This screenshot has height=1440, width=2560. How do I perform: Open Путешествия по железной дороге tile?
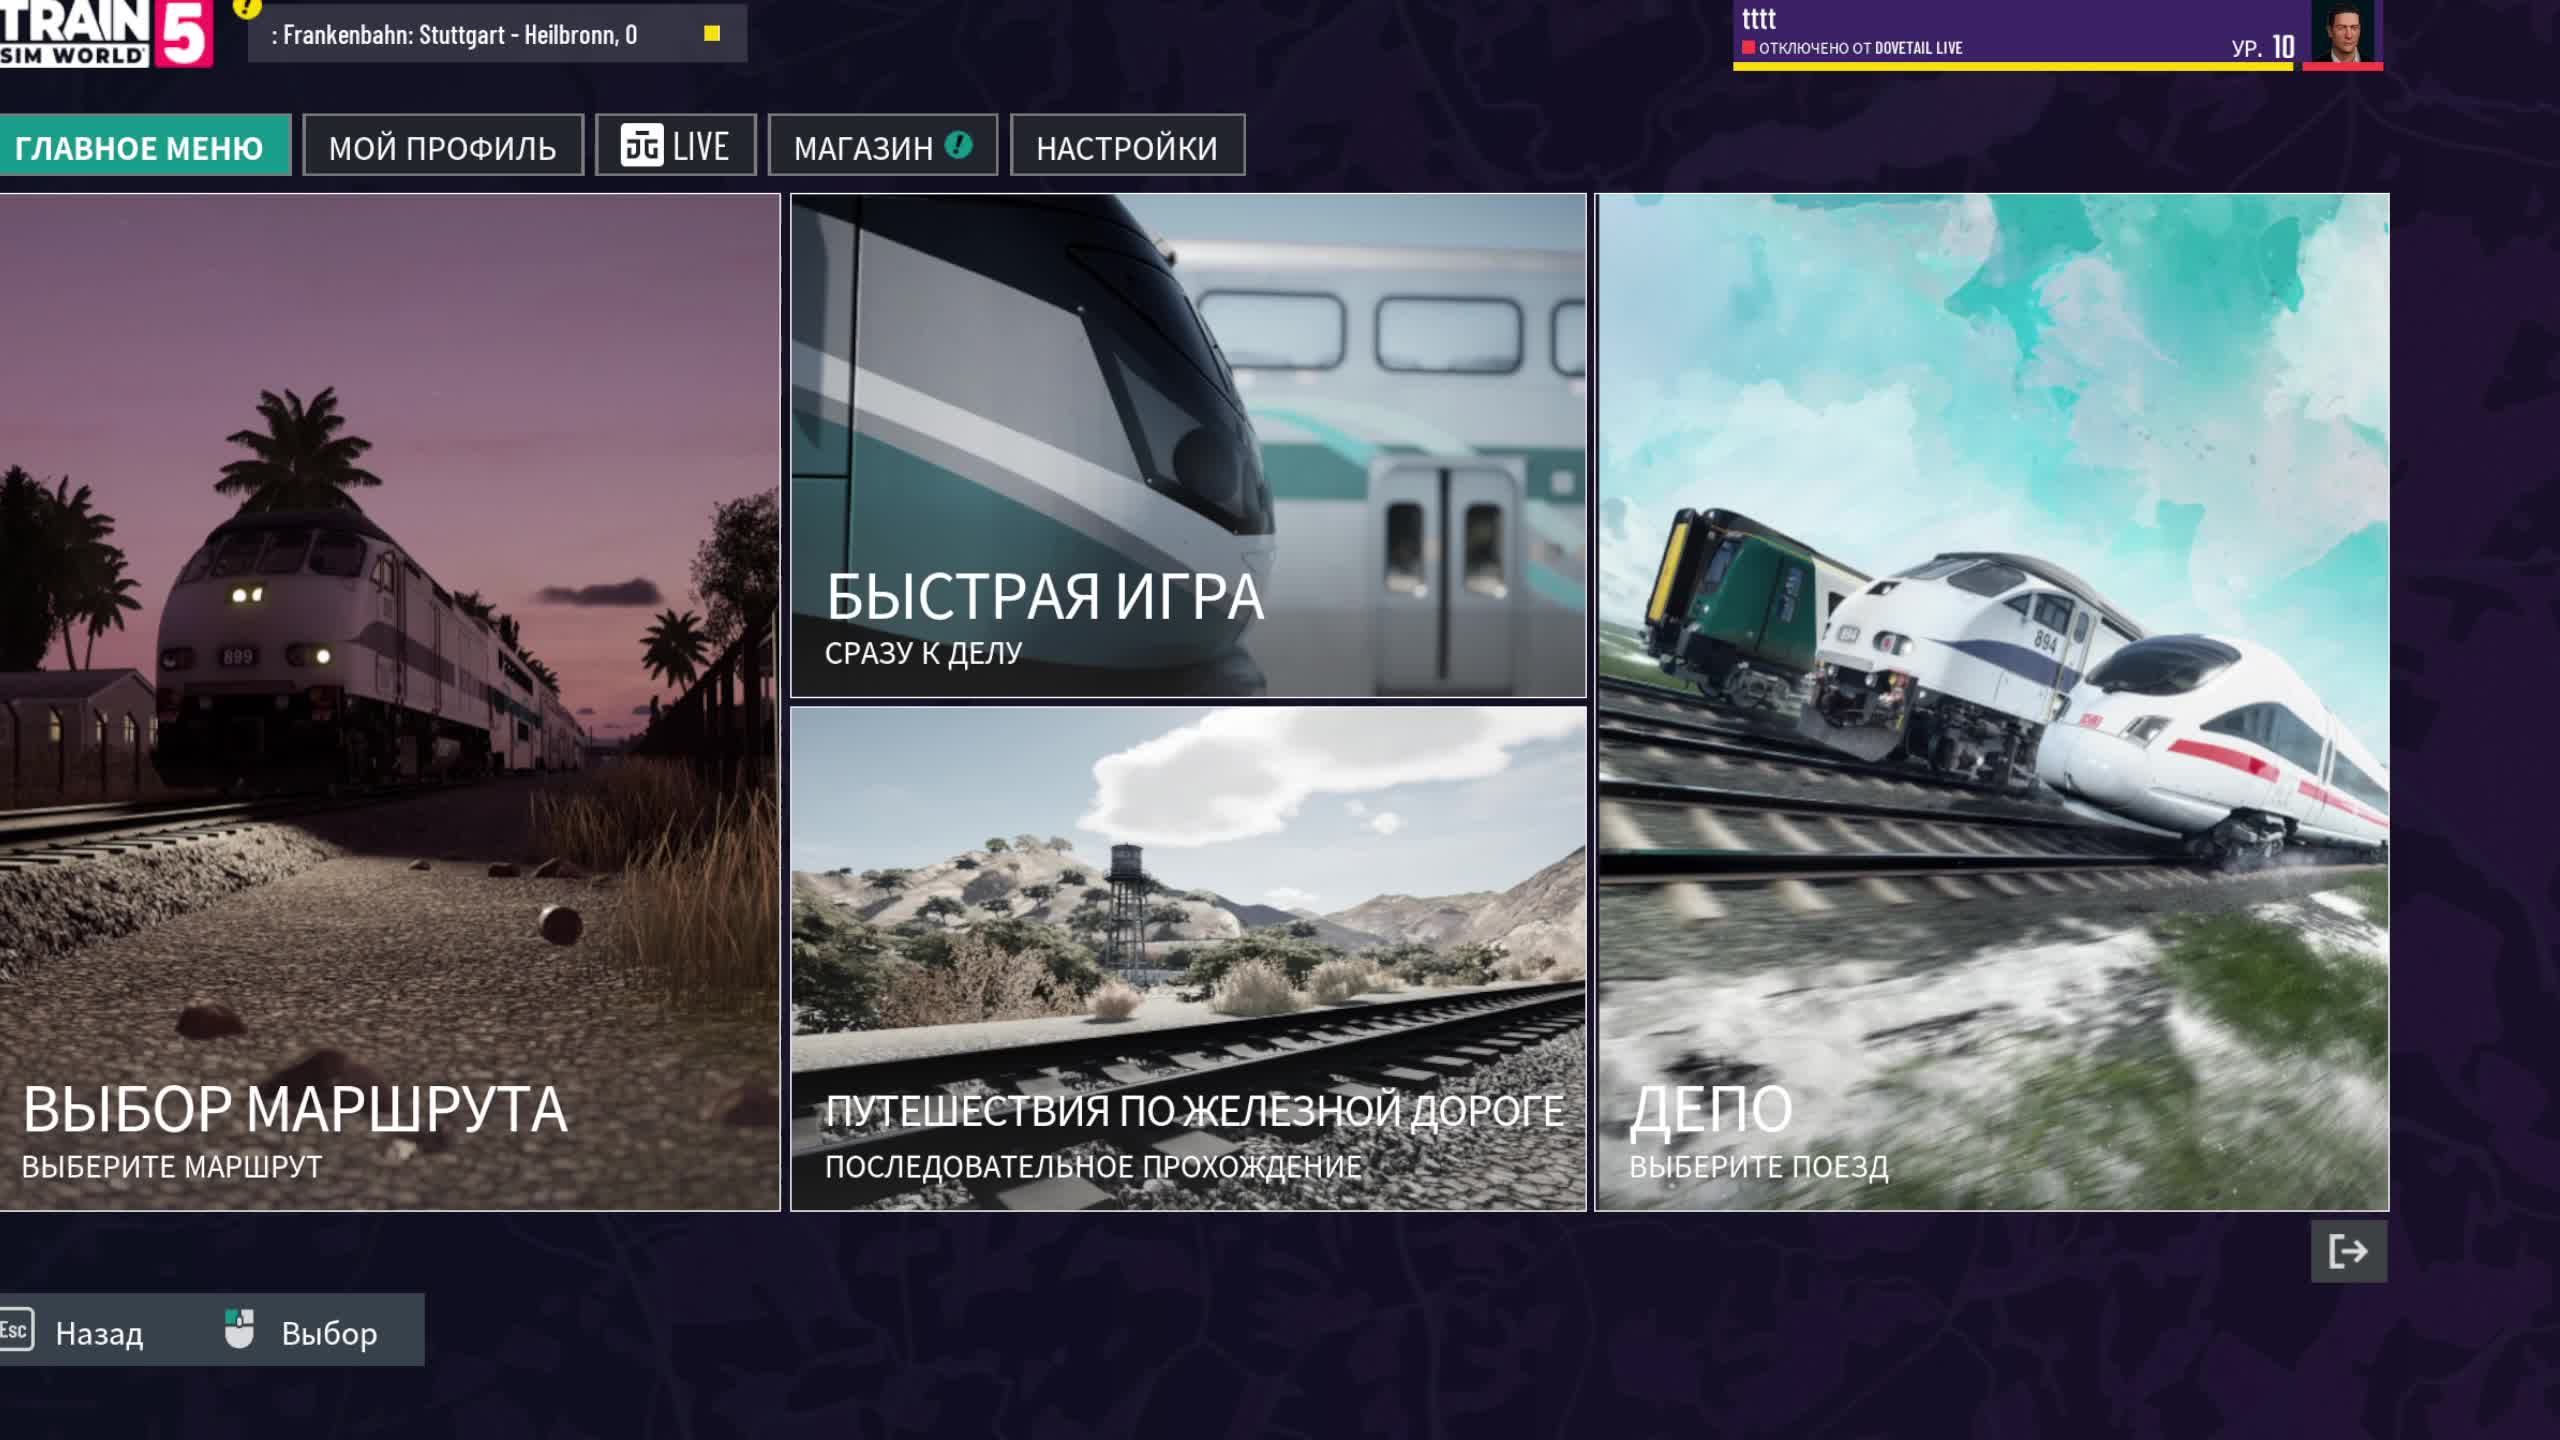point(1188,958)
